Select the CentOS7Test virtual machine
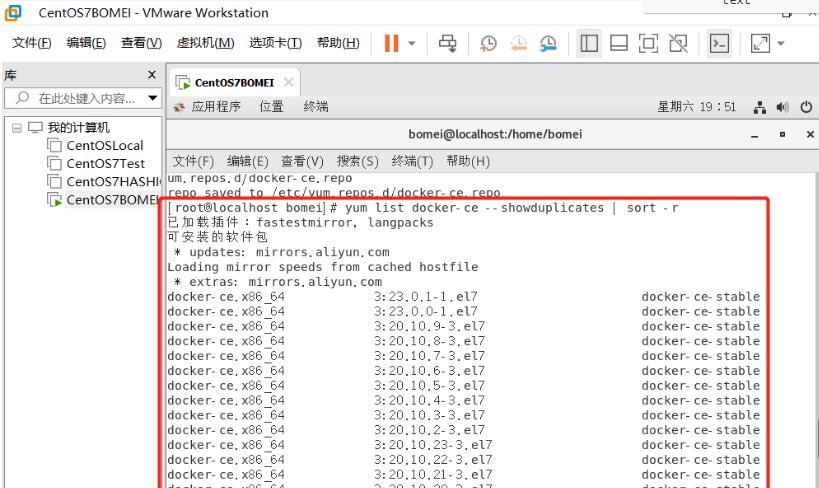819x488 pixels. 106,164
